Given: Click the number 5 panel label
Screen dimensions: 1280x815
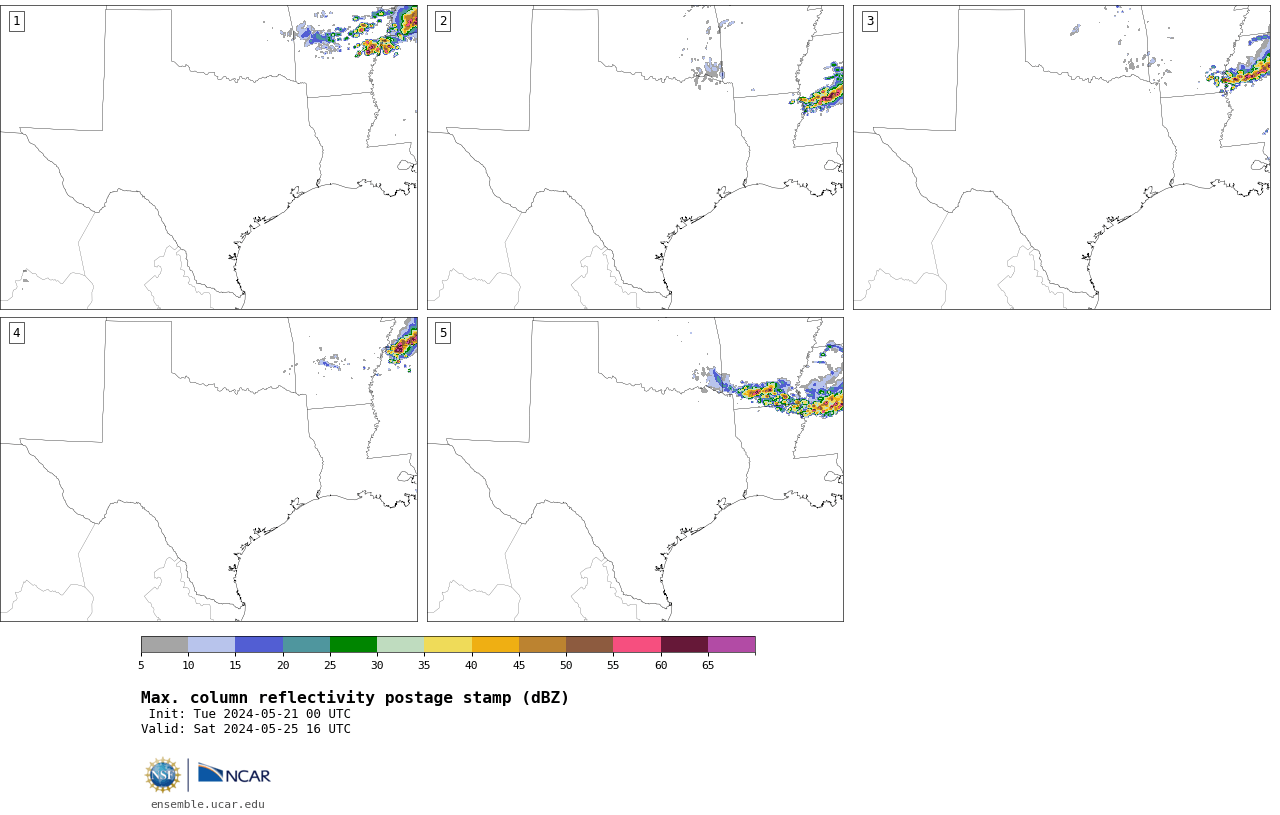Looking at the screenshot, I should point(443,333).
